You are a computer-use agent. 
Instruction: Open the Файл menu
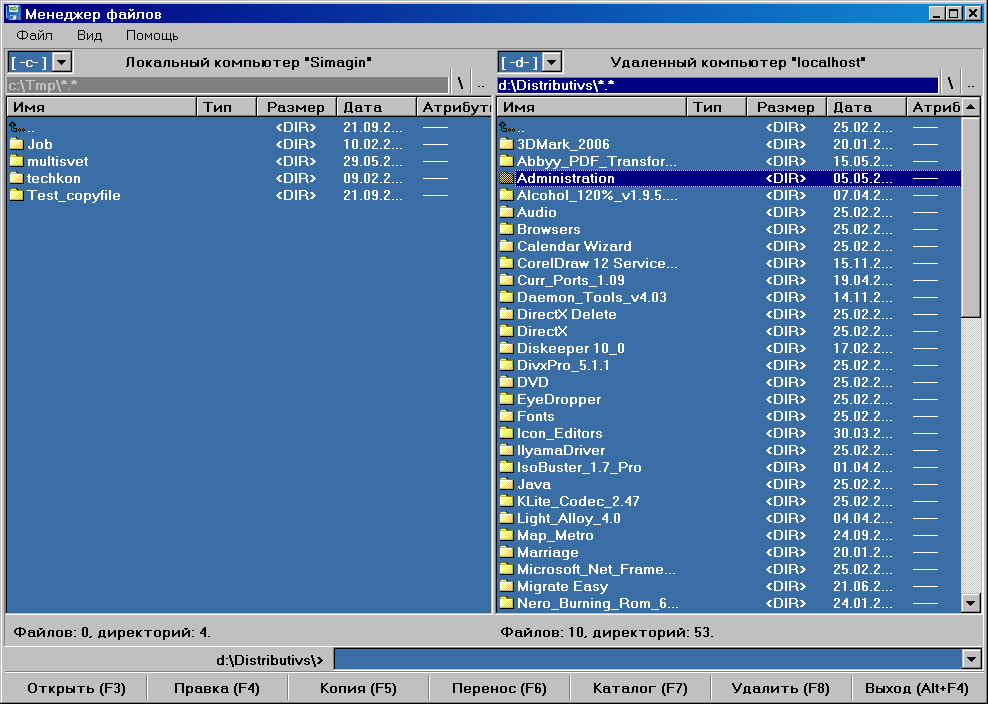[x=35, y=35]
